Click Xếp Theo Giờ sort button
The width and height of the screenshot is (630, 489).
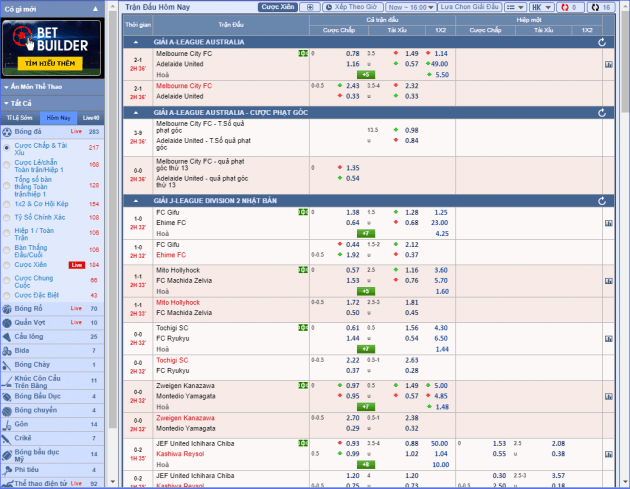(x=353, y=7)
